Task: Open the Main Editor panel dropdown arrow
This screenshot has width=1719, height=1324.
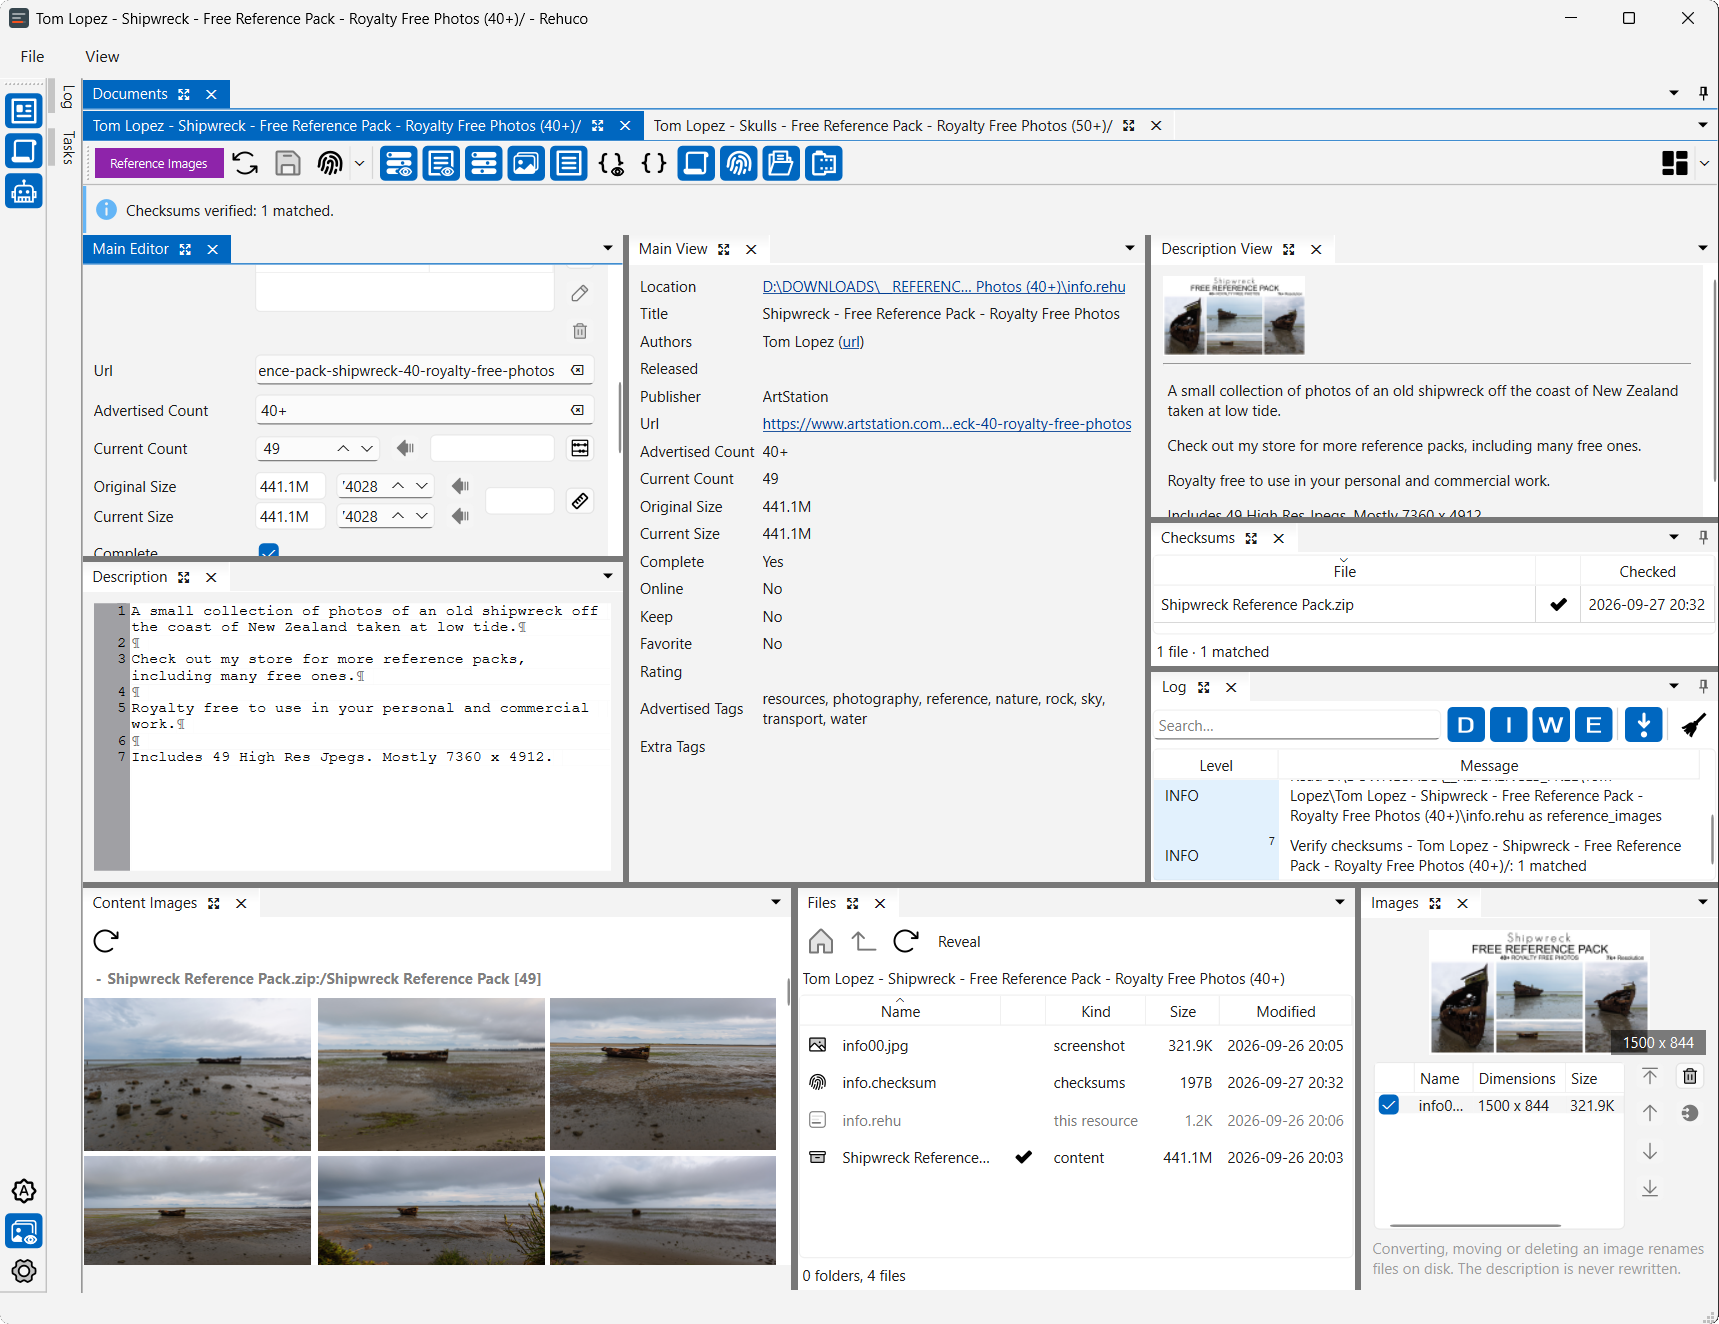Action: coord(608,248)
